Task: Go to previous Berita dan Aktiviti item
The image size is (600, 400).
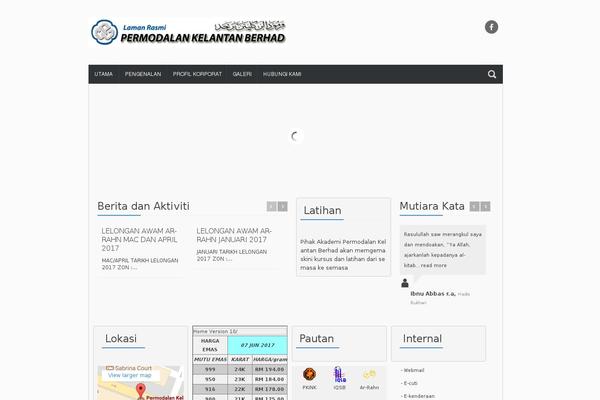Action: [x=271, y=206]
